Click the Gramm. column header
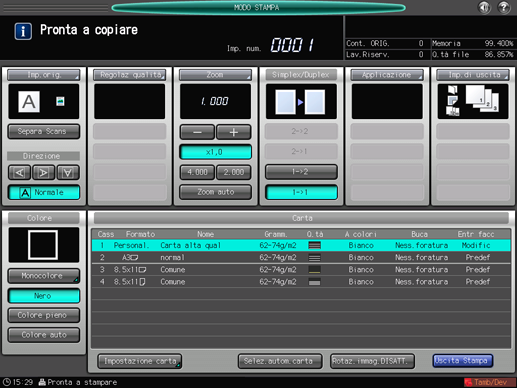Viewport: 517px width, 388px height. click(276, 234)
